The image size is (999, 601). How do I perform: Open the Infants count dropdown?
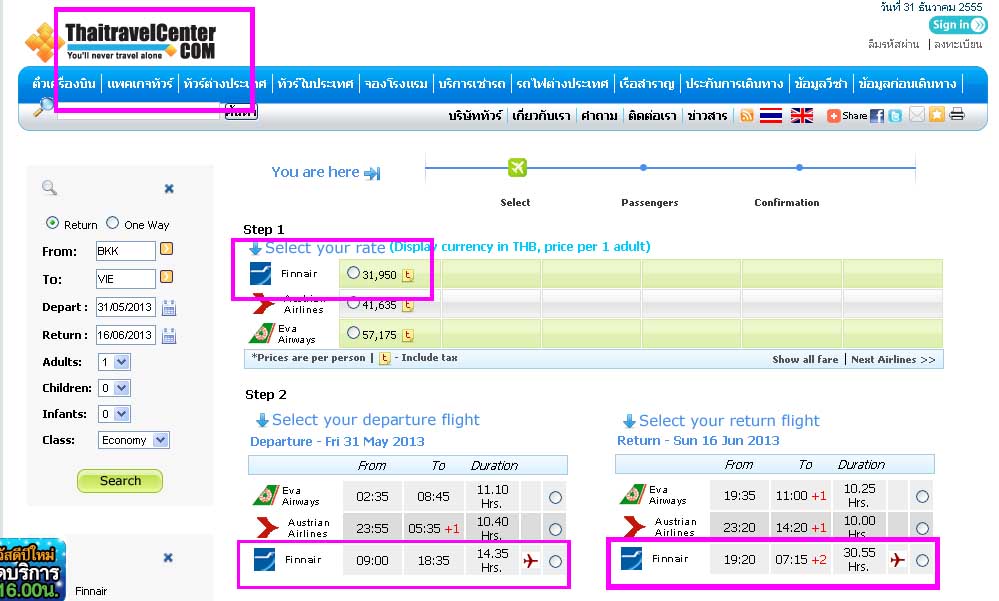pos(115,414)
